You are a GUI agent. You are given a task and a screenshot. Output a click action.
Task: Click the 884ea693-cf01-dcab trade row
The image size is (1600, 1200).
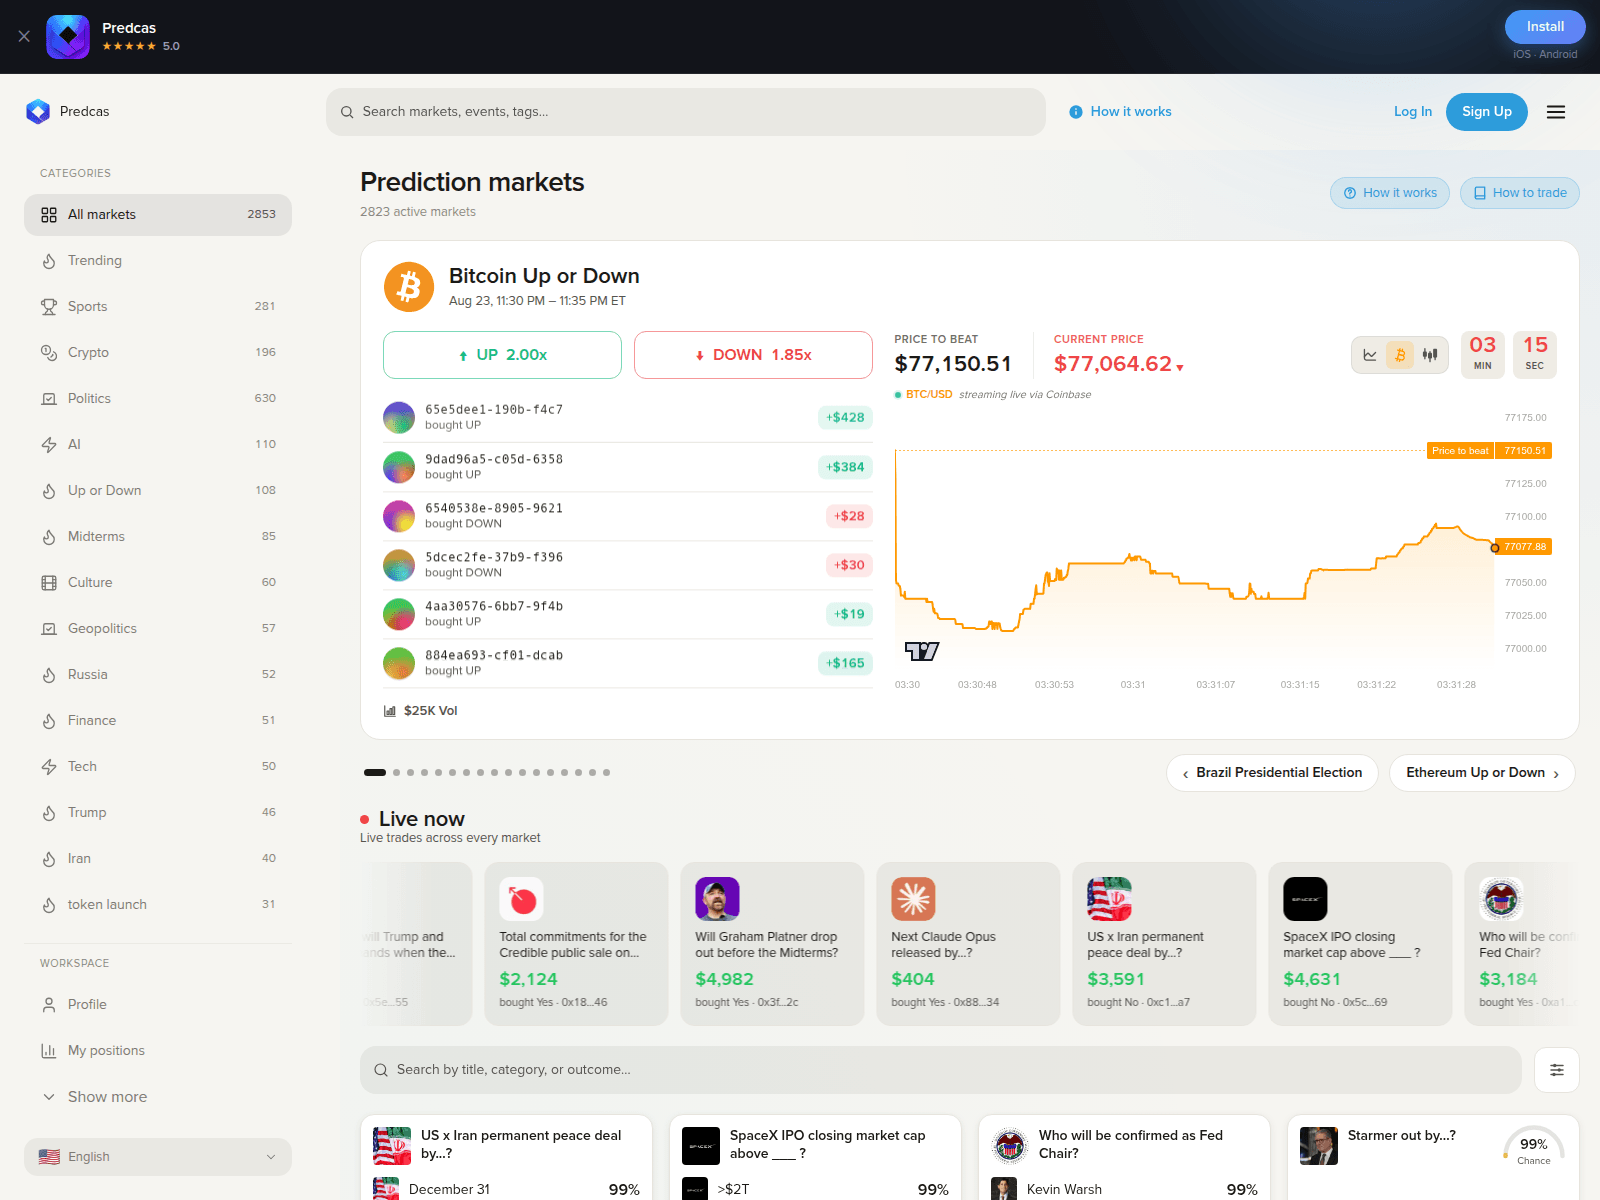pos(628,663)
